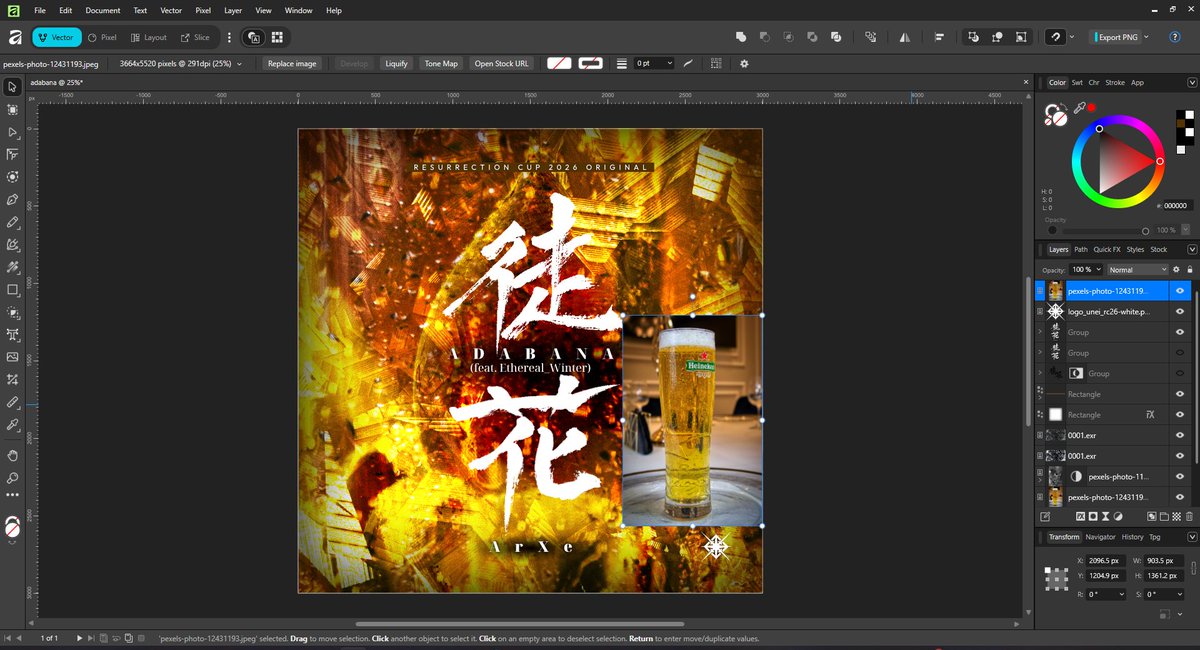The width and height of the screenshot is (1200, 650).
Task: Add a layer mask from Layers panel
Action: tap(1093, 516)
